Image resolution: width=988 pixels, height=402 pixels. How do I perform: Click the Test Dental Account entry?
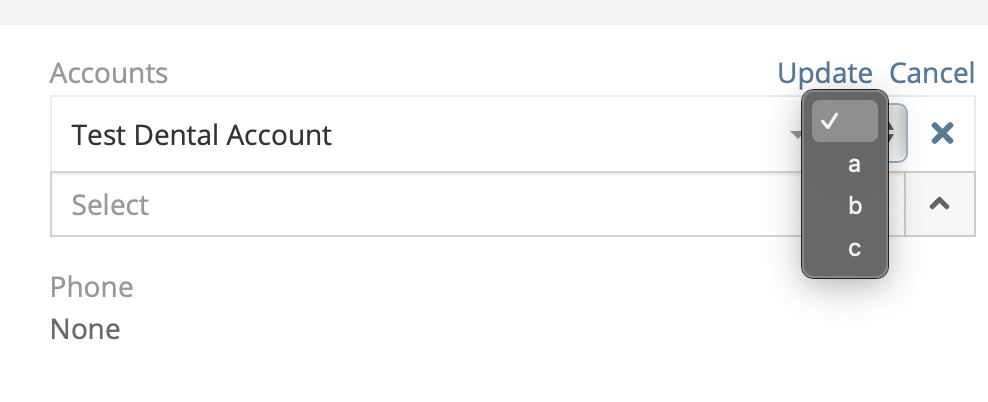tap(202, 135)
